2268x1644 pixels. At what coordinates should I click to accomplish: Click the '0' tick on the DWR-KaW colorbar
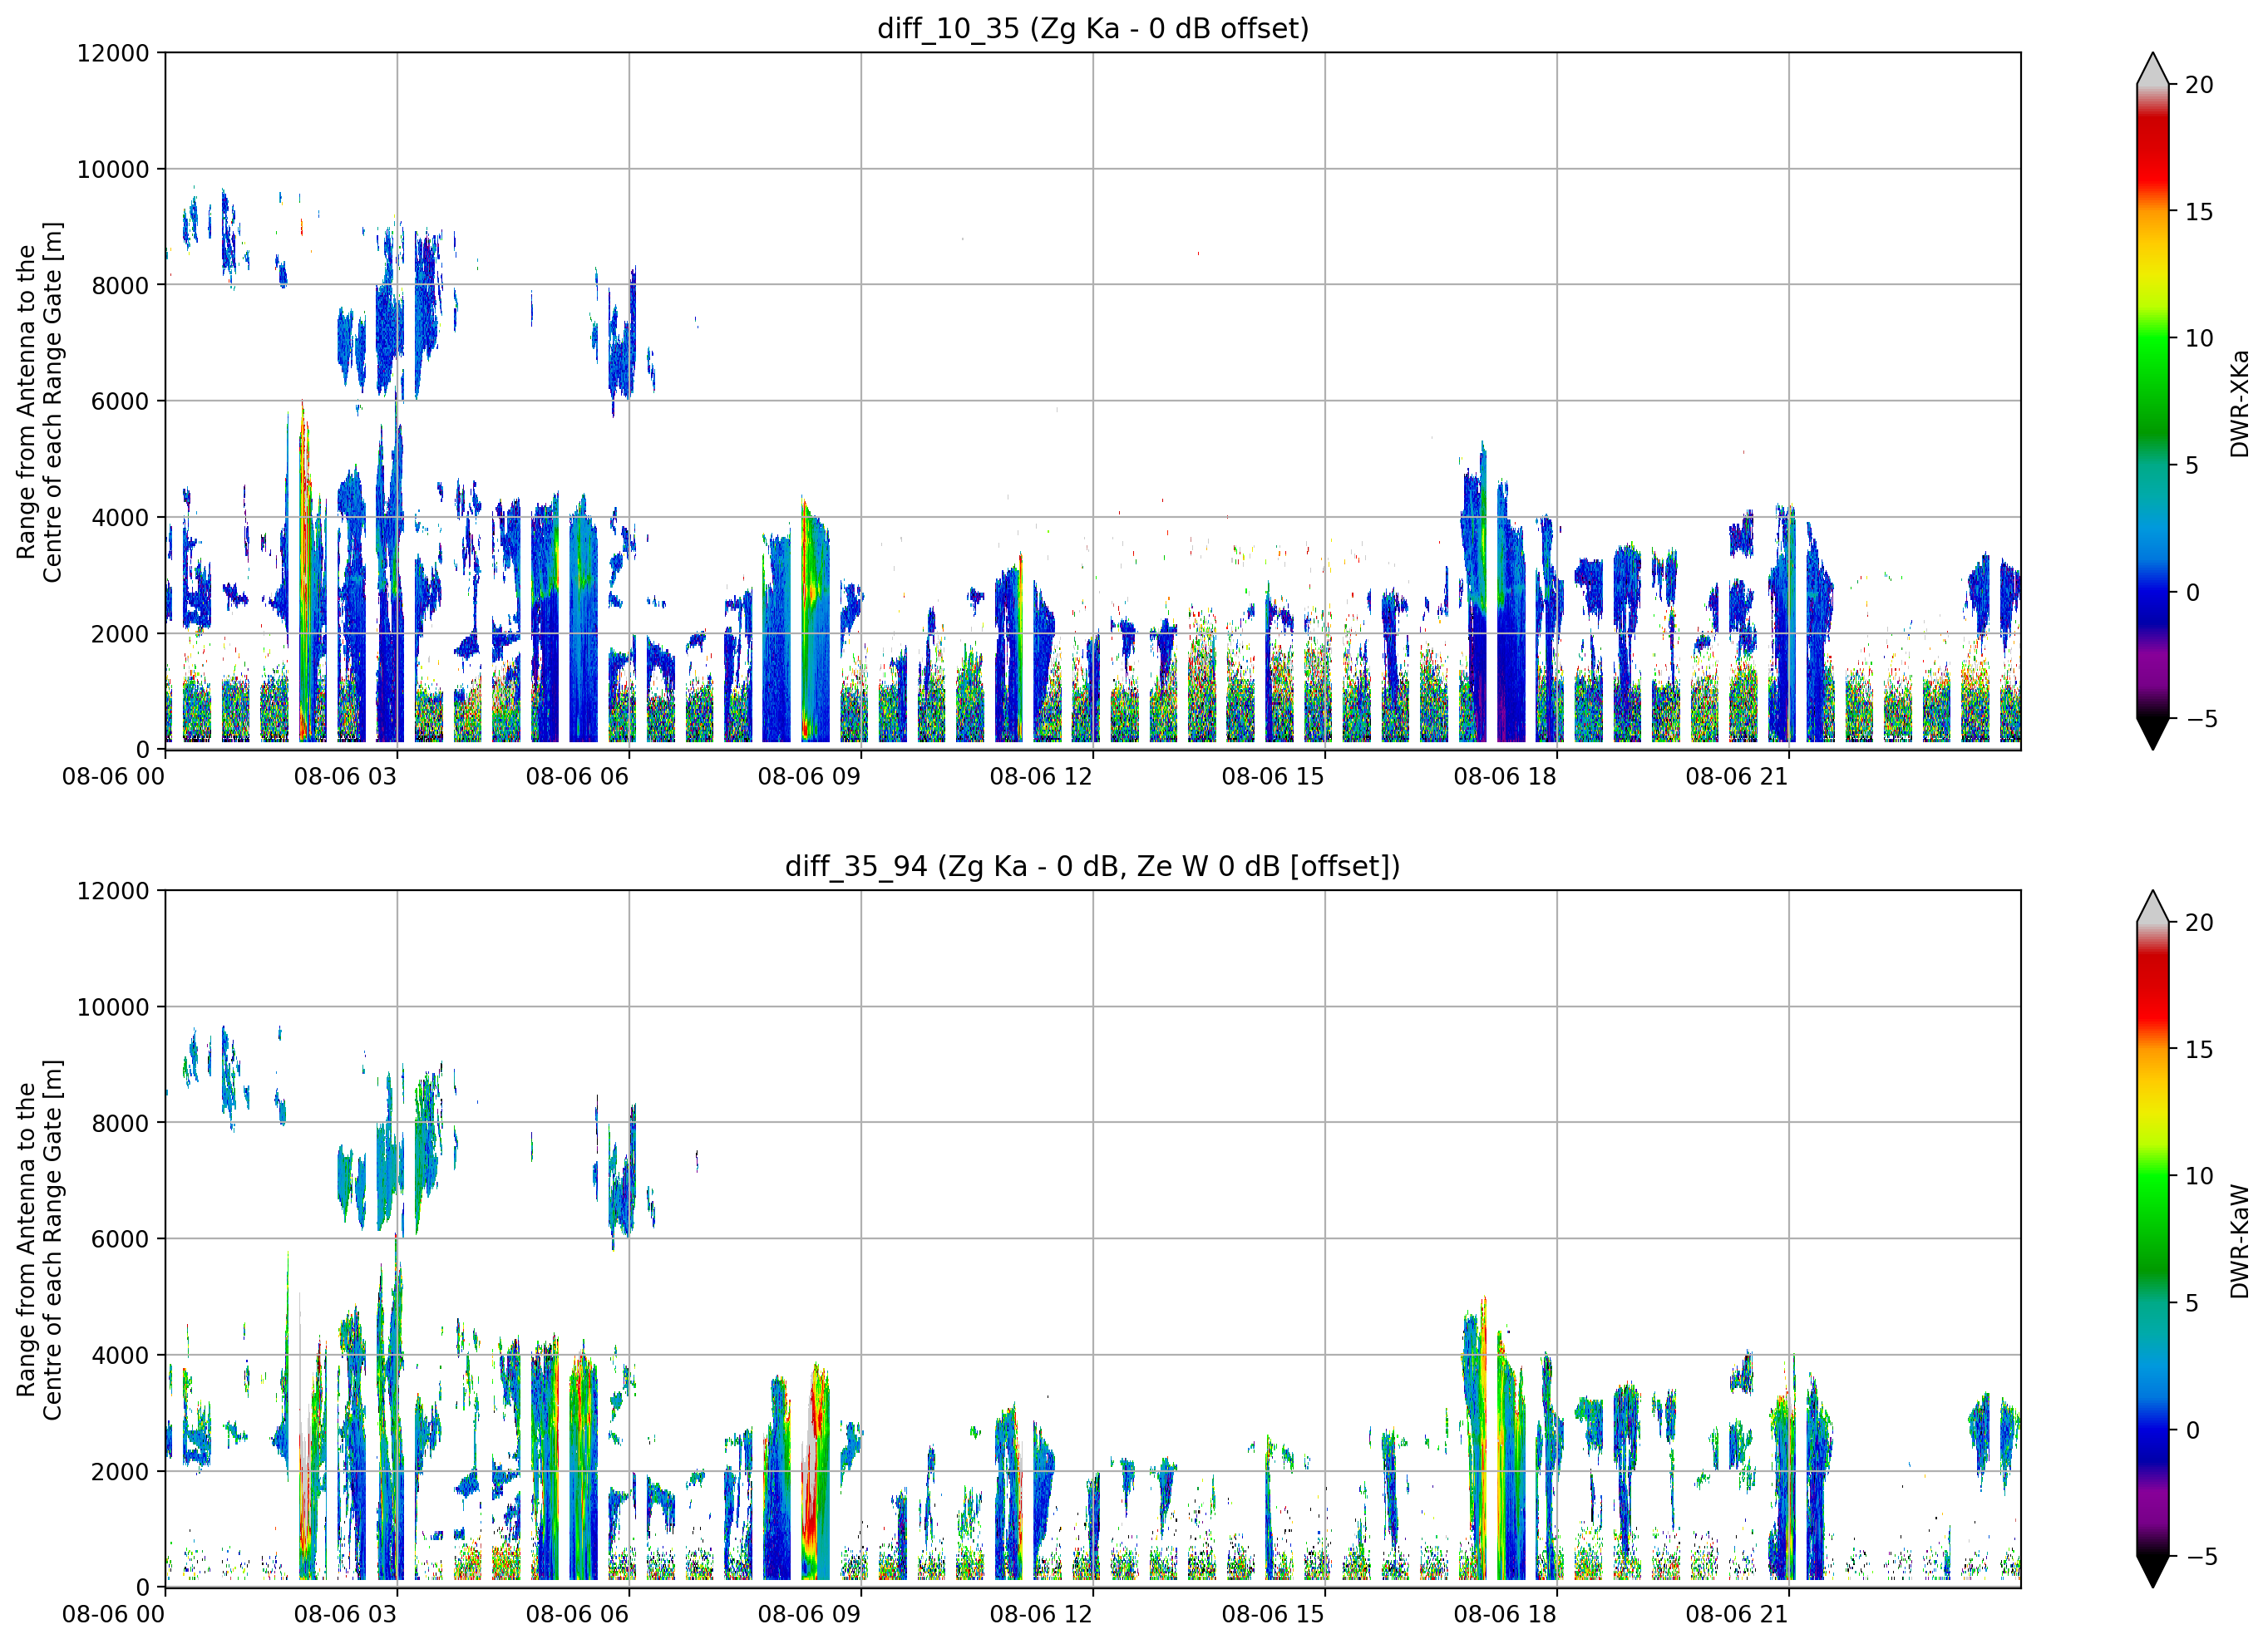(2192, 1430)
